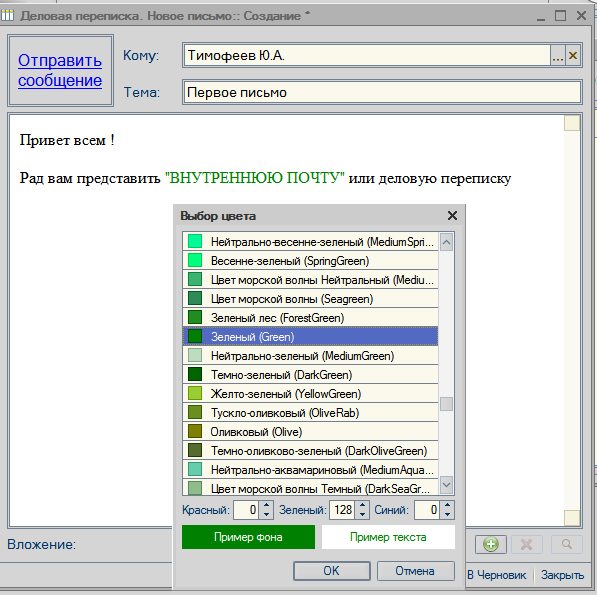This screenshot has height=595, width=597.
Task: Click the Отправить сообщение link
Action: [60, 70]
